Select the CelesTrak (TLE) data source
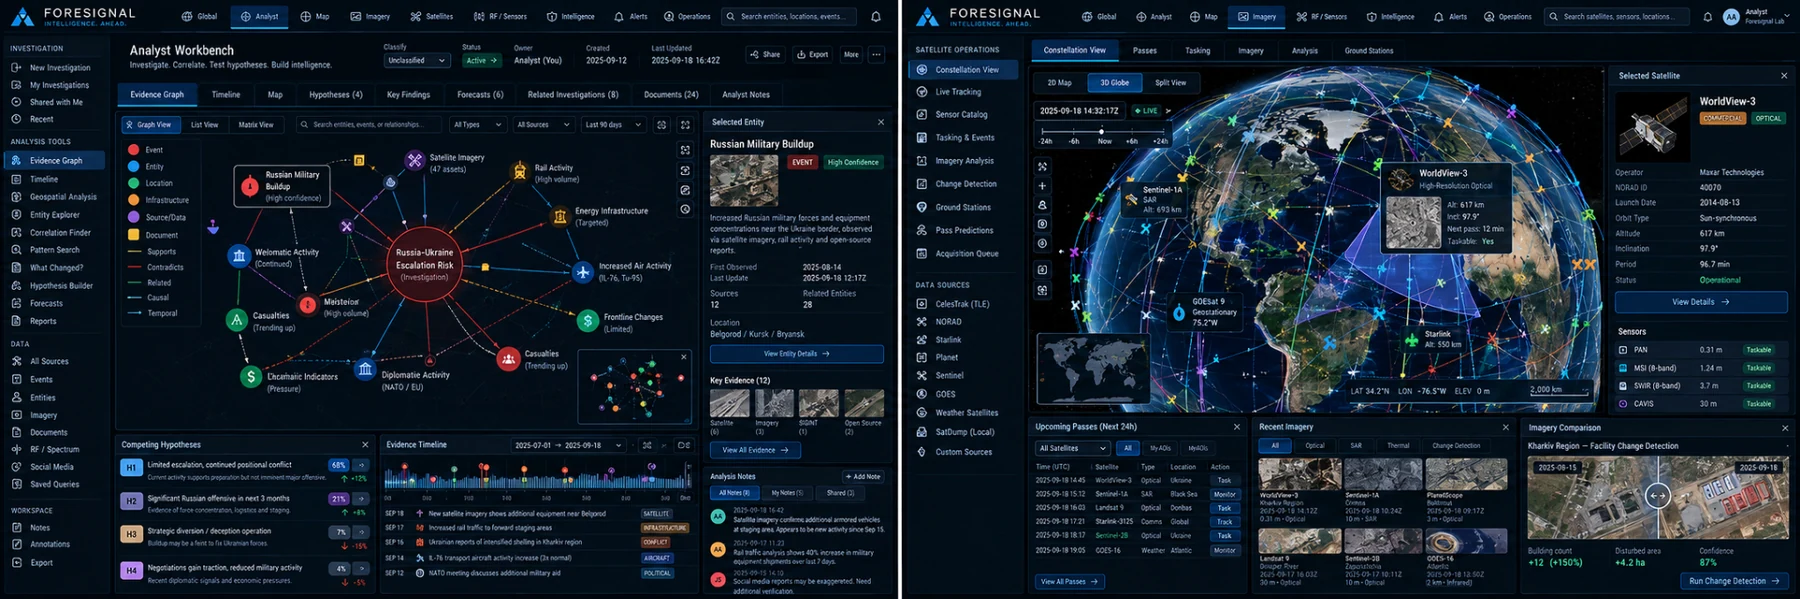The image size is (1800, 599). [962, 304]
